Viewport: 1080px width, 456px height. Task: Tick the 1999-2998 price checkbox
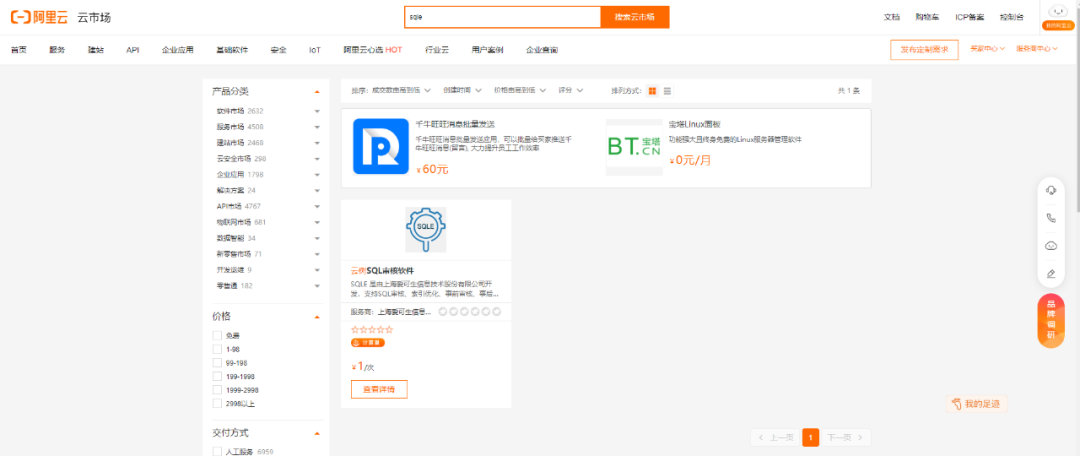218,390
